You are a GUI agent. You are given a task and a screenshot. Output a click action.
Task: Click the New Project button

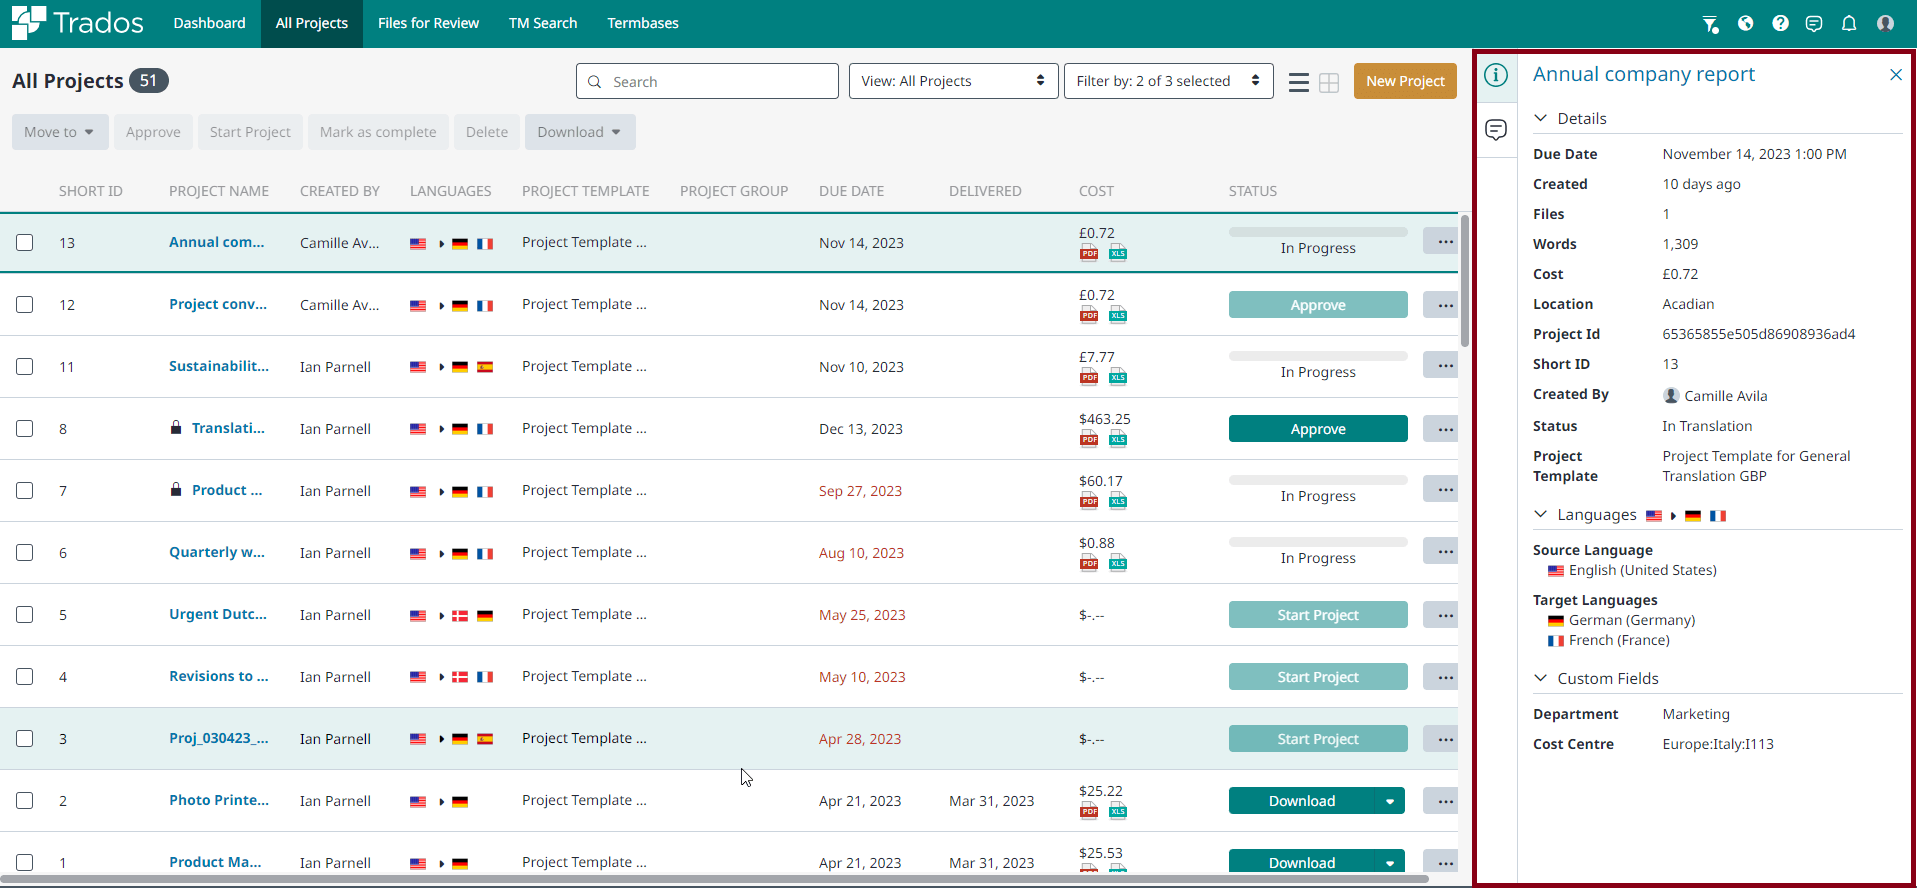click(1404, 81)
